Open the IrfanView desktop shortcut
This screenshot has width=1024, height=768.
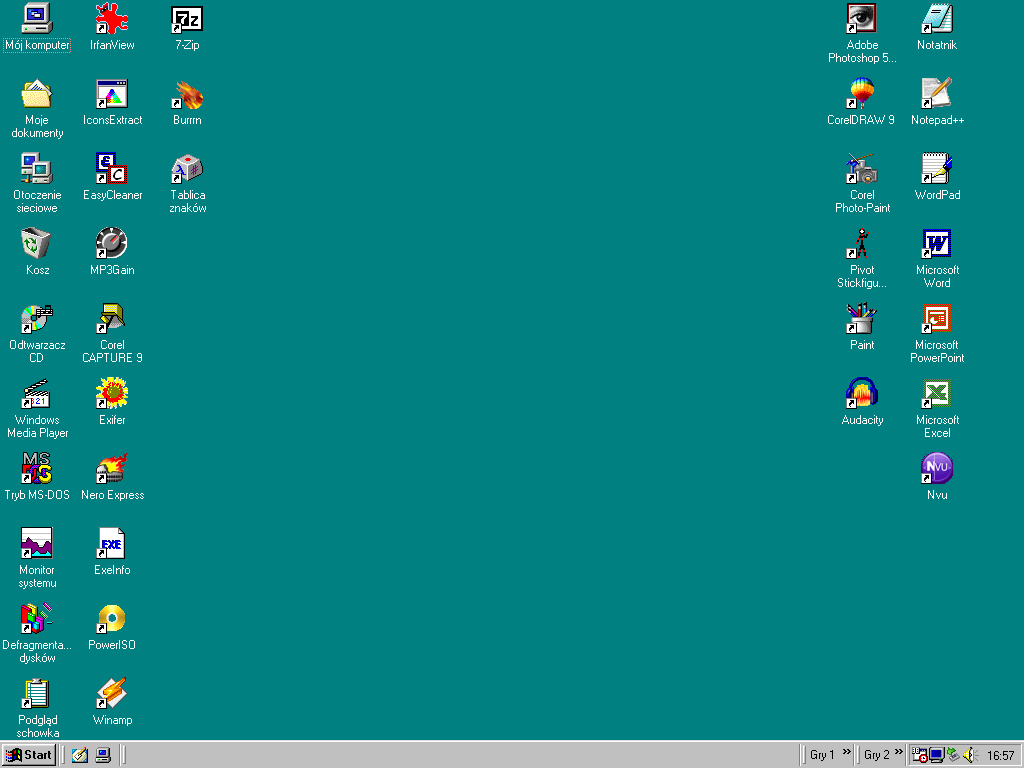point(112,19)
